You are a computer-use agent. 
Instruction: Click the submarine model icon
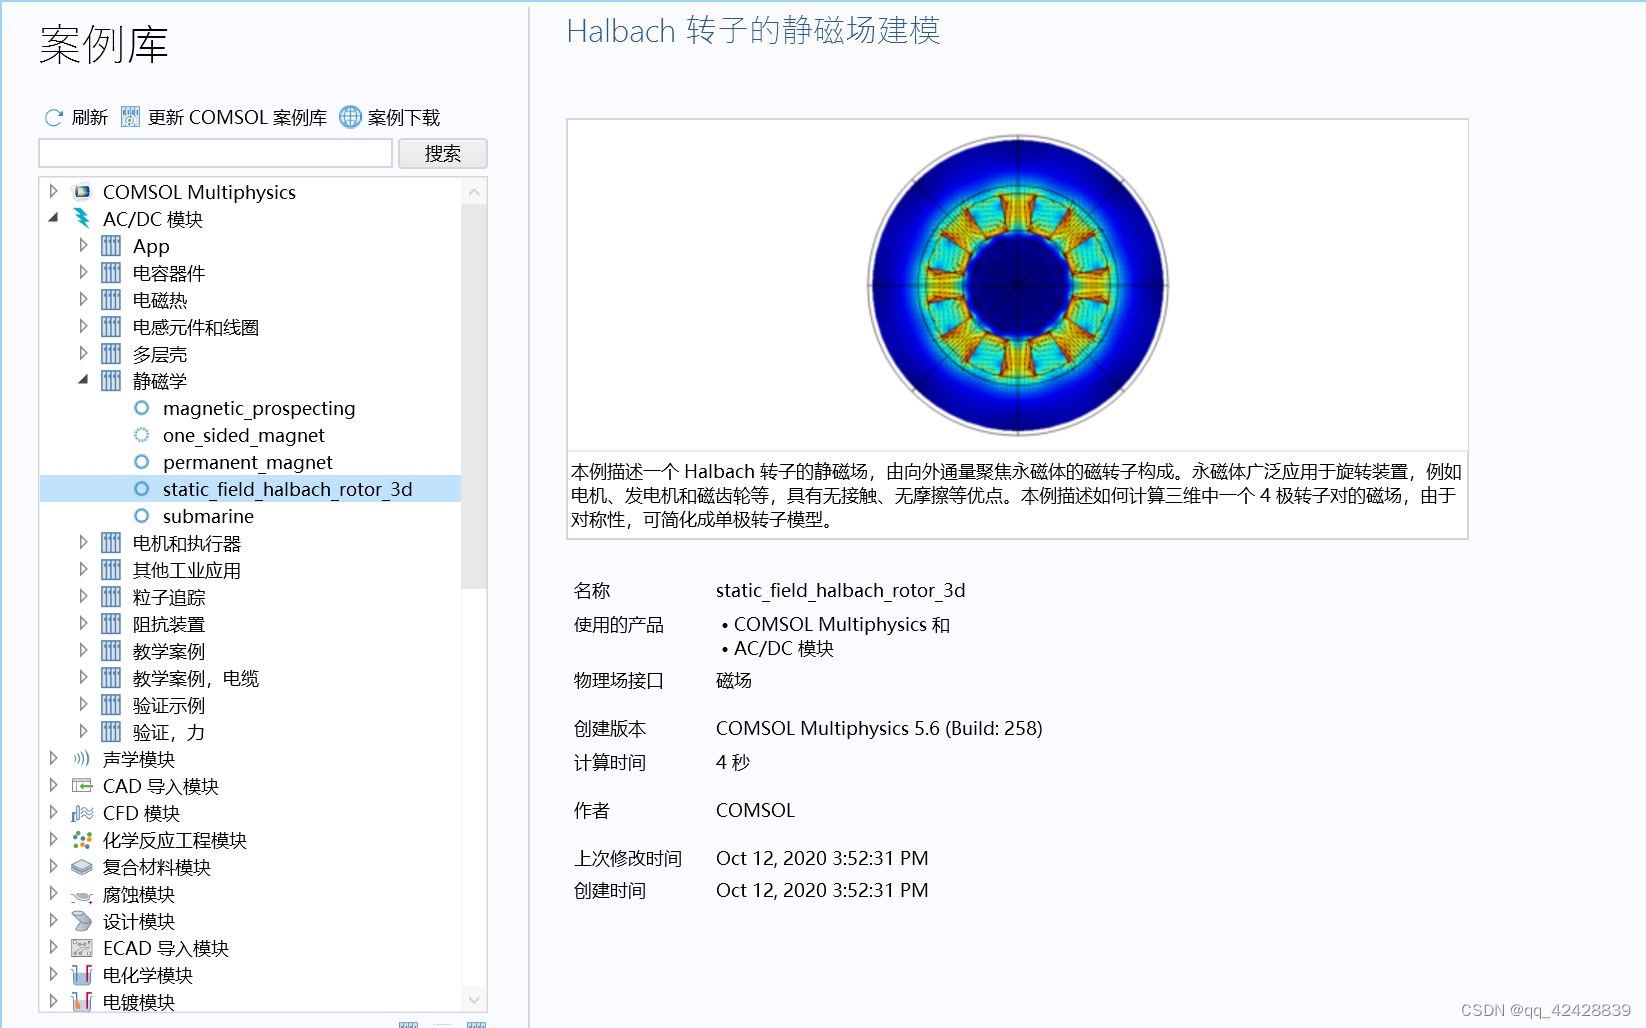[x=142, y=516]
